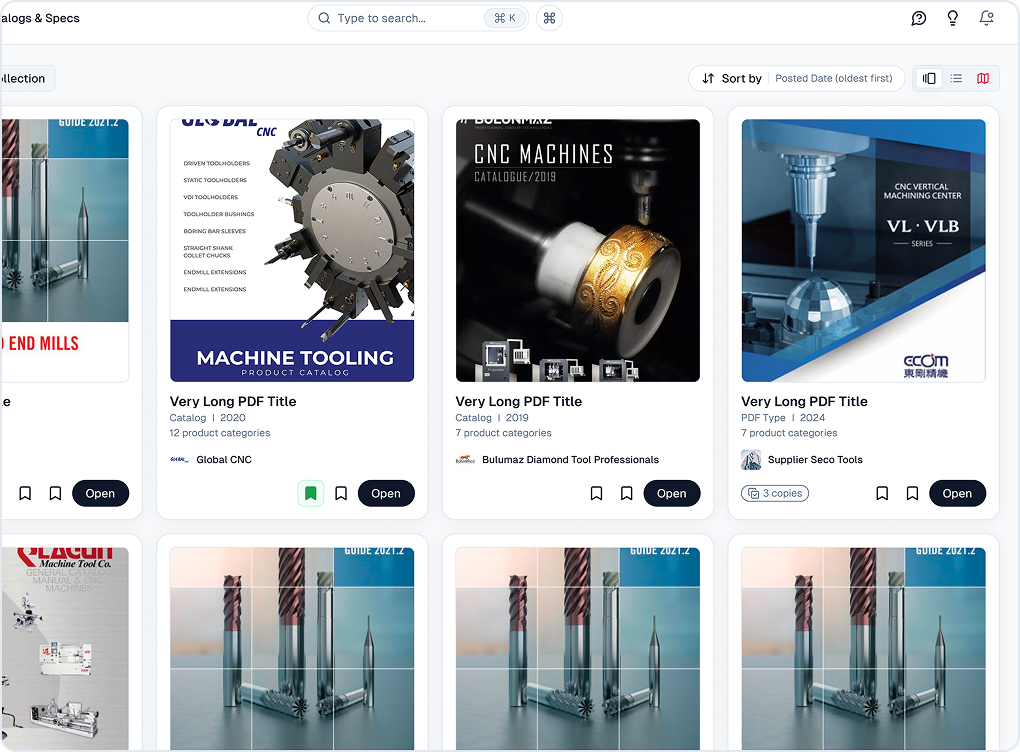The image size is (1020, 752).
Task: Click the Bulumaz card's Very Long PDF Title
Action: 518,401
